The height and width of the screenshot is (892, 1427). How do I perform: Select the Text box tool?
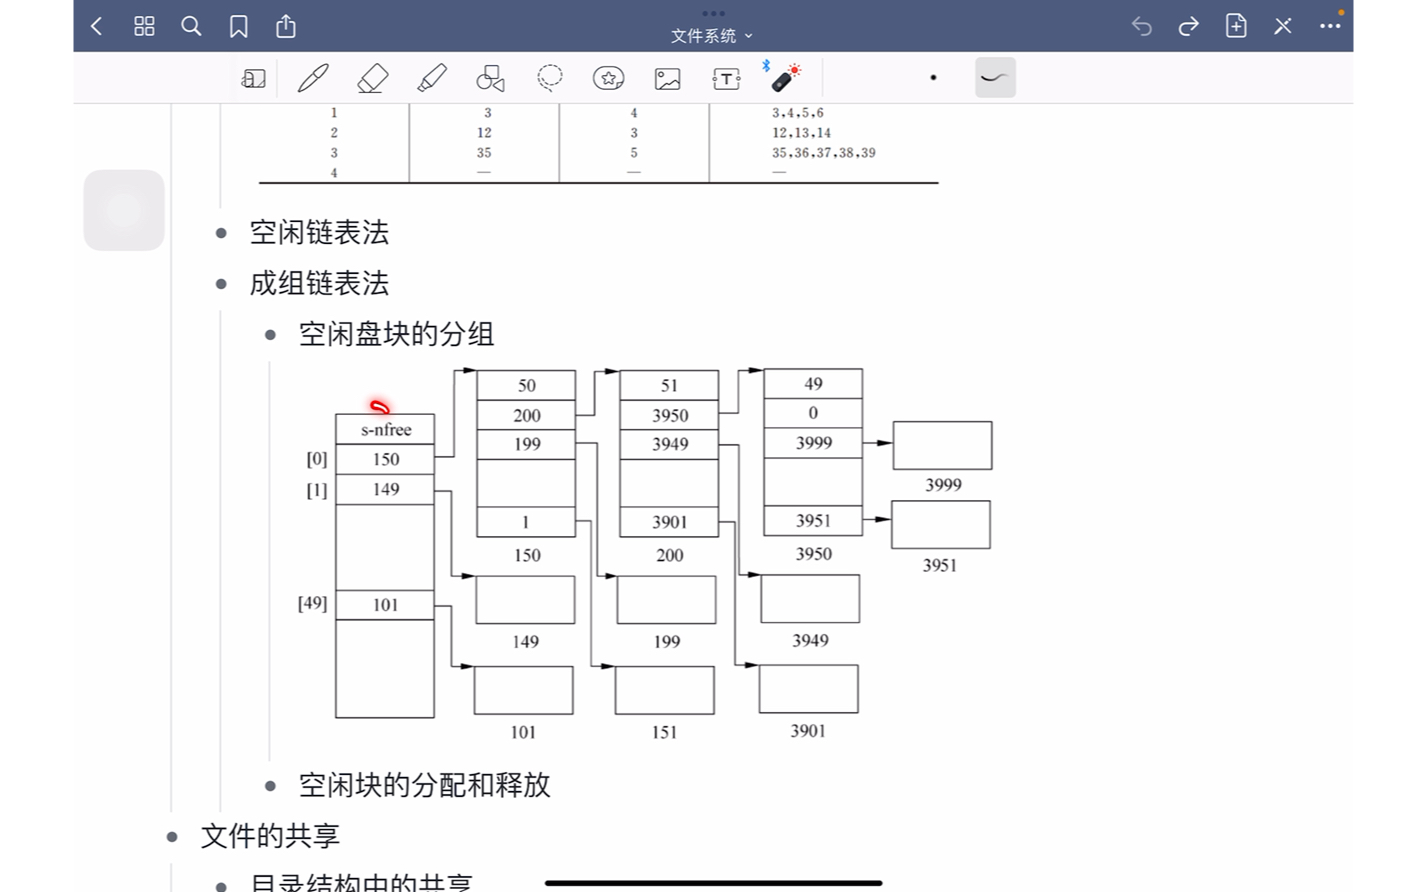point(727,77)
